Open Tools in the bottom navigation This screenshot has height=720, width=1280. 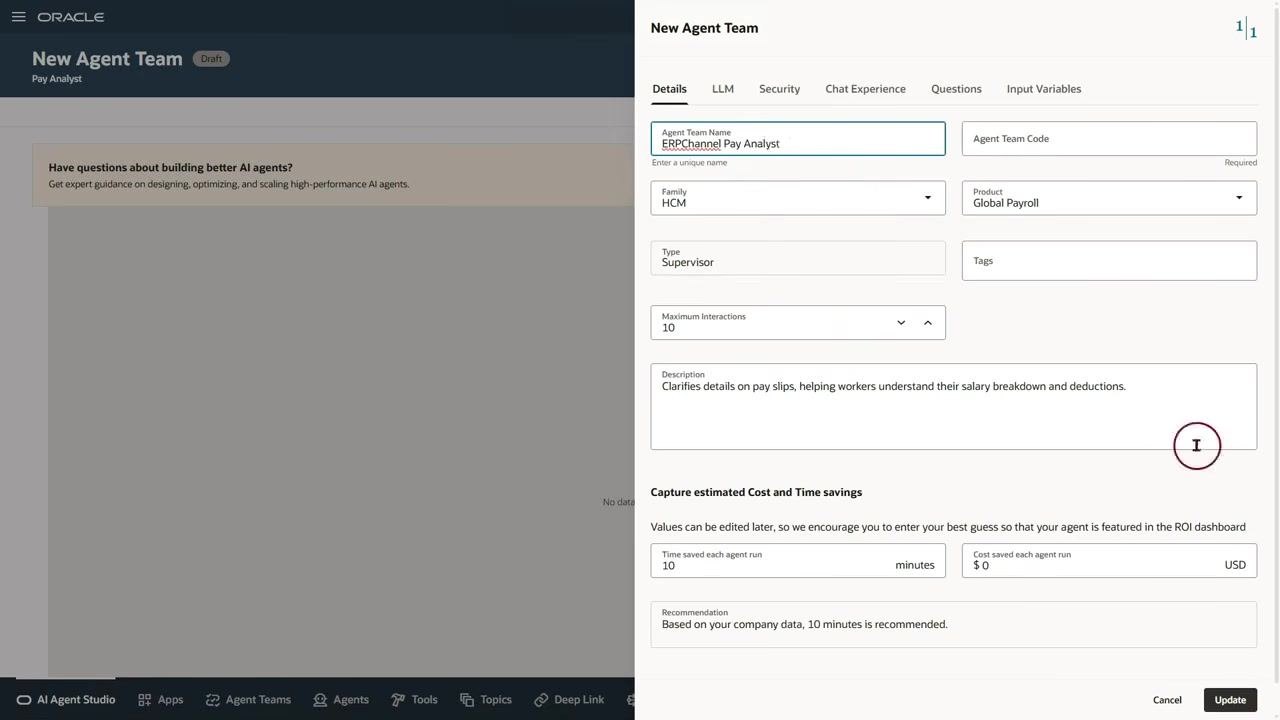[x=414, y=700]
